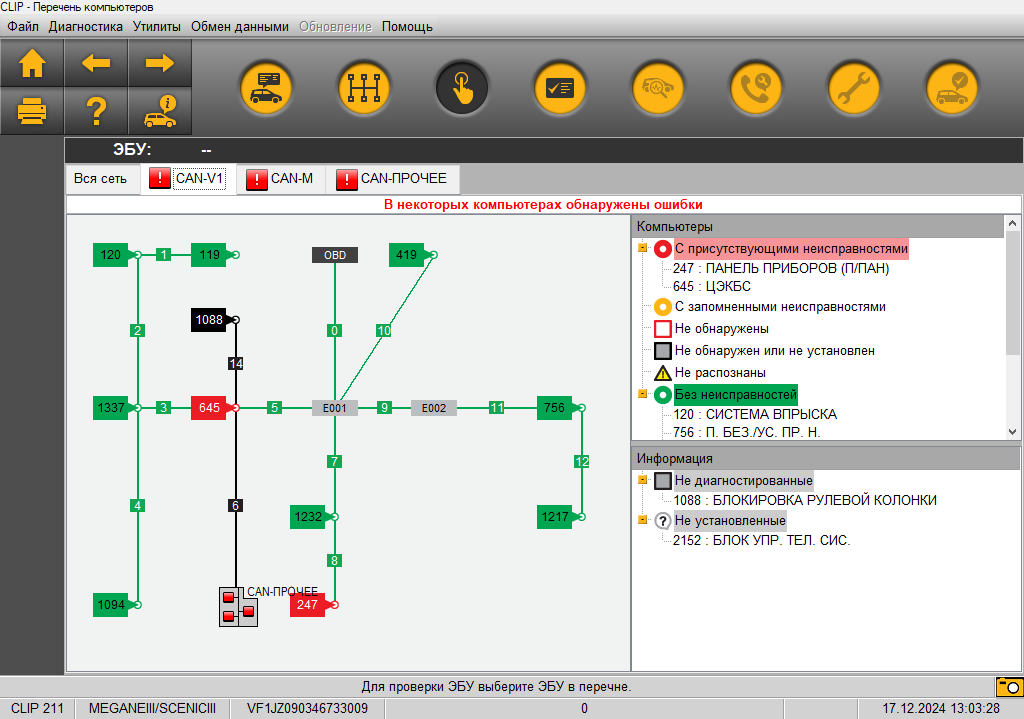Viewport: 1024px width, 719px height.
Task: Click the forward arrow navigation icon
Action: click(159, 63)
